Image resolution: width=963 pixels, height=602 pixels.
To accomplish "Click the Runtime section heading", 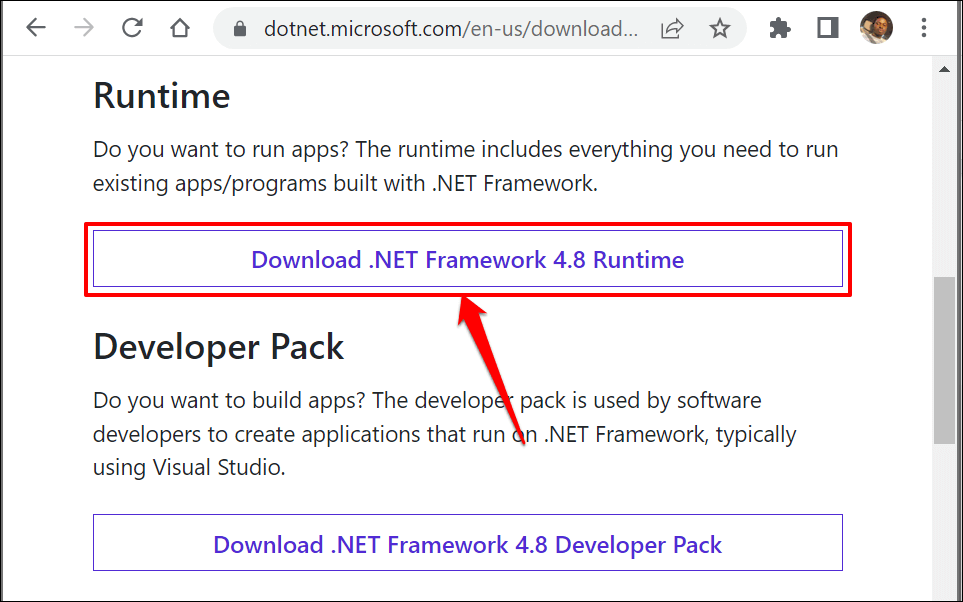I will tap(162, 96).
